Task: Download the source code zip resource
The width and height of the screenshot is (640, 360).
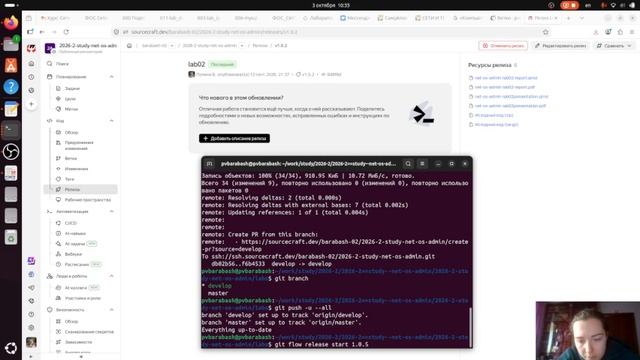Action: pyautogui.click(x=494, y=115)
